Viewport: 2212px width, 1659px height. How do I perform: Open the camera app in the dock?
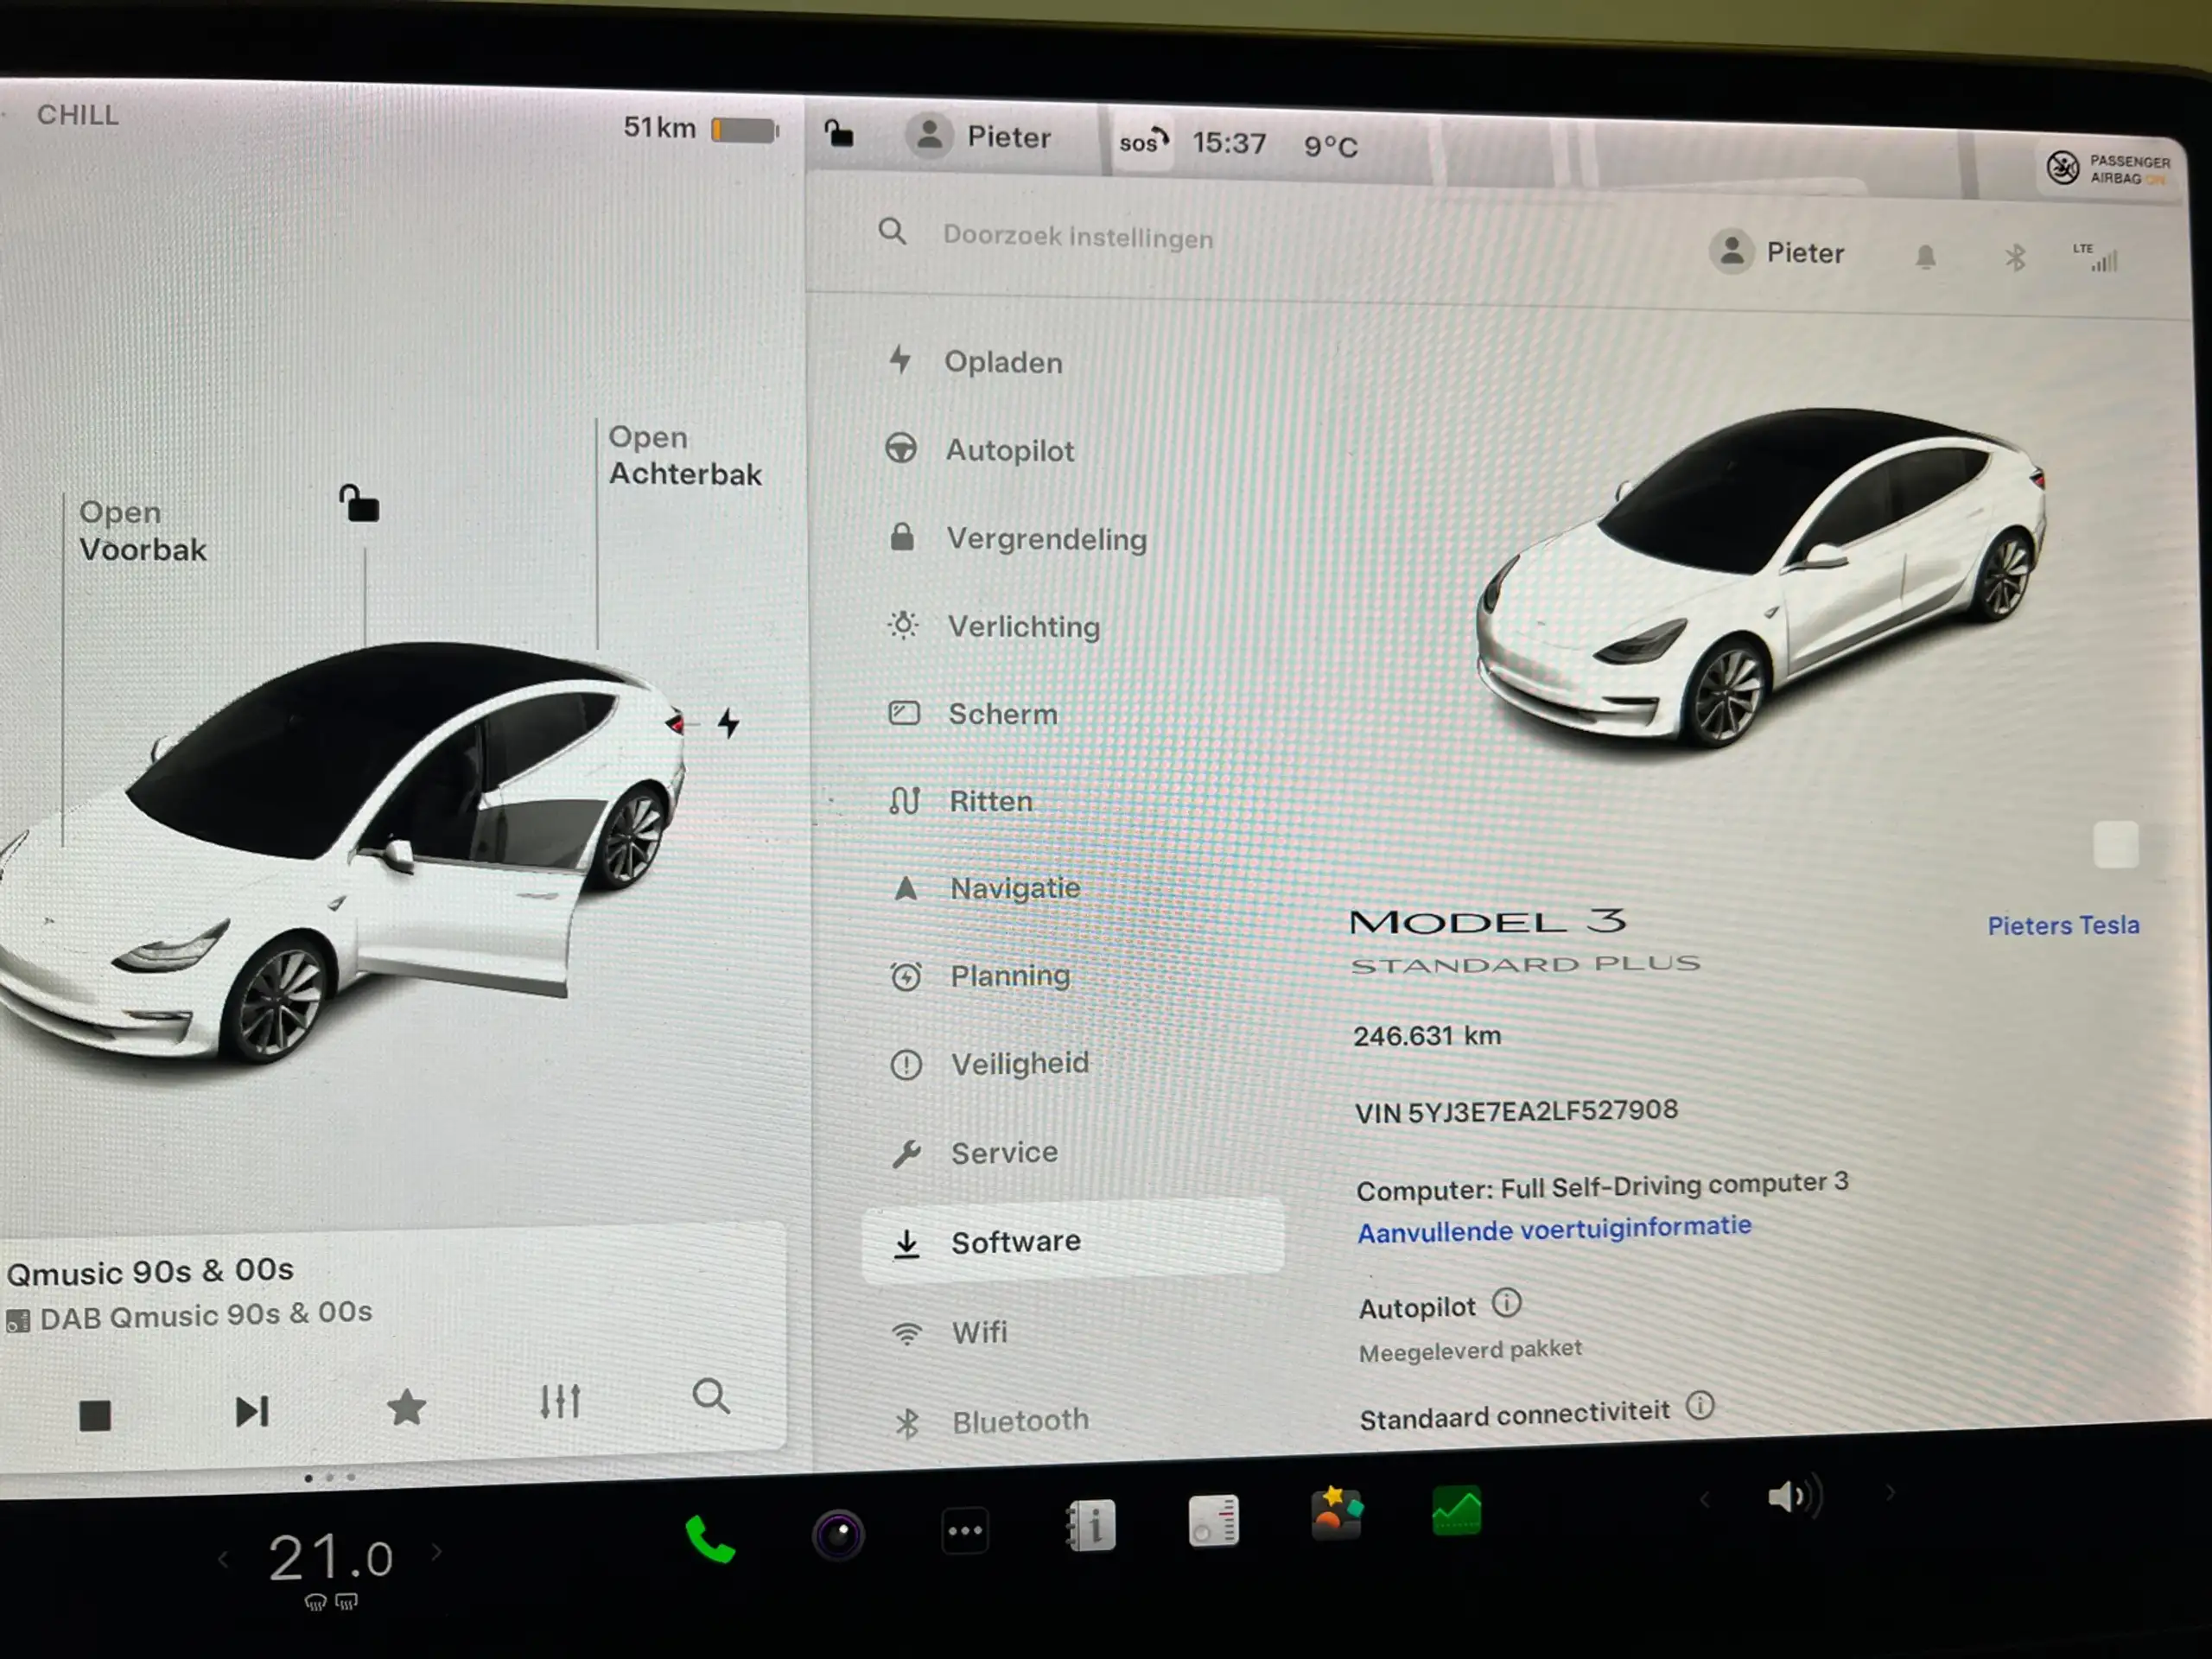838,1534
